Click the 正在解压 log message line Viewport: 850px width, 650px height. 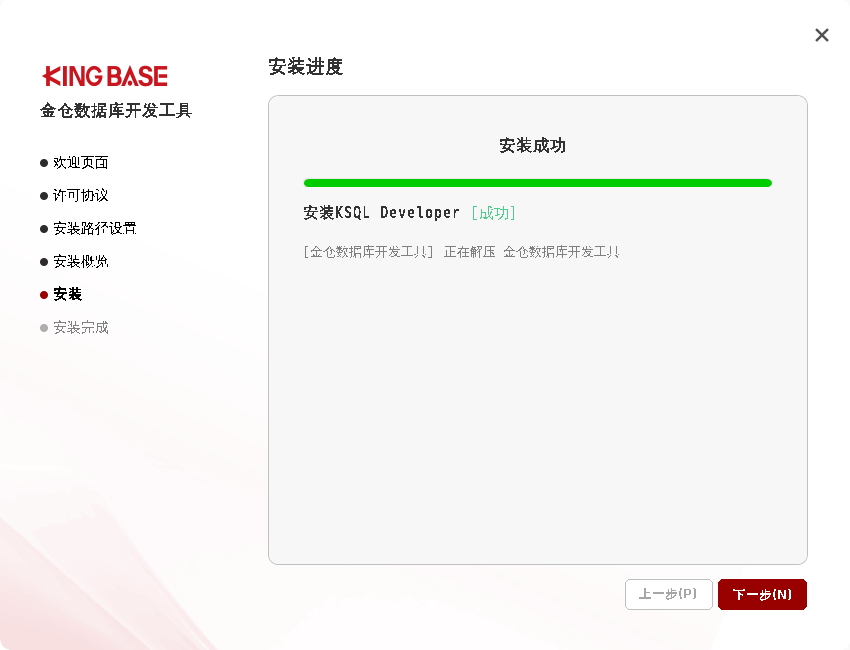click(461, 252)
